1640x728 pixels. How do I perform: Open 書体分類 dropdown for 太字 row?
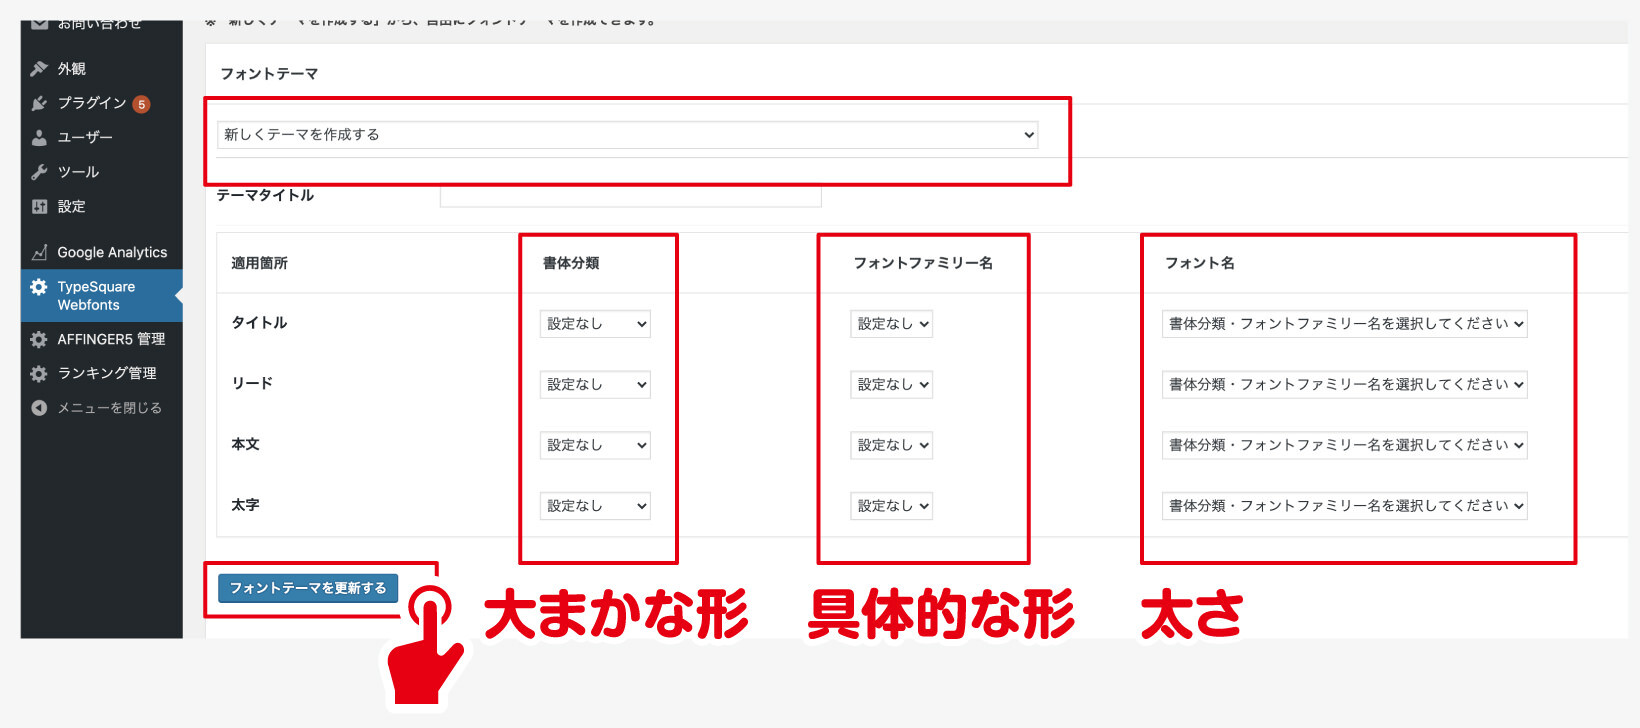(x=595, y=506)
